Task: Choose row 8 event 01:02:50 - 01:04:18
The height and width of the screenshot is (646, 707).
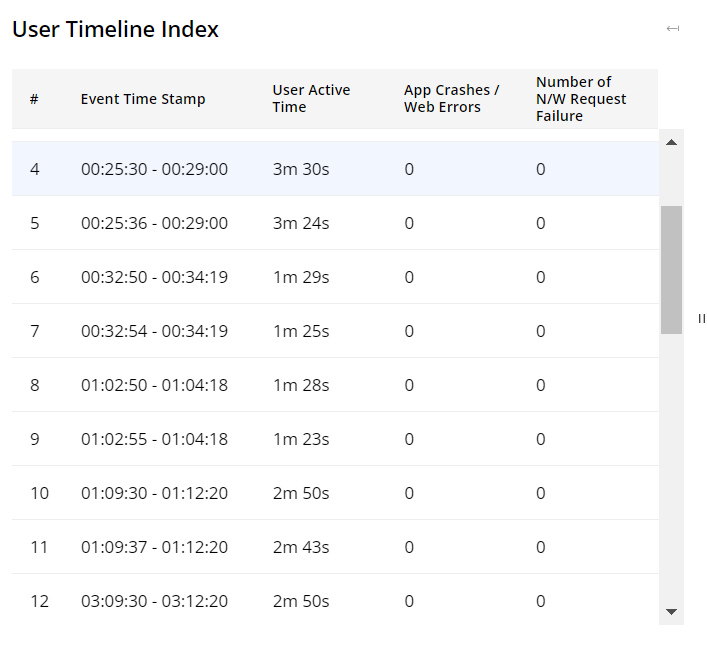Action: tap(154, 385)
